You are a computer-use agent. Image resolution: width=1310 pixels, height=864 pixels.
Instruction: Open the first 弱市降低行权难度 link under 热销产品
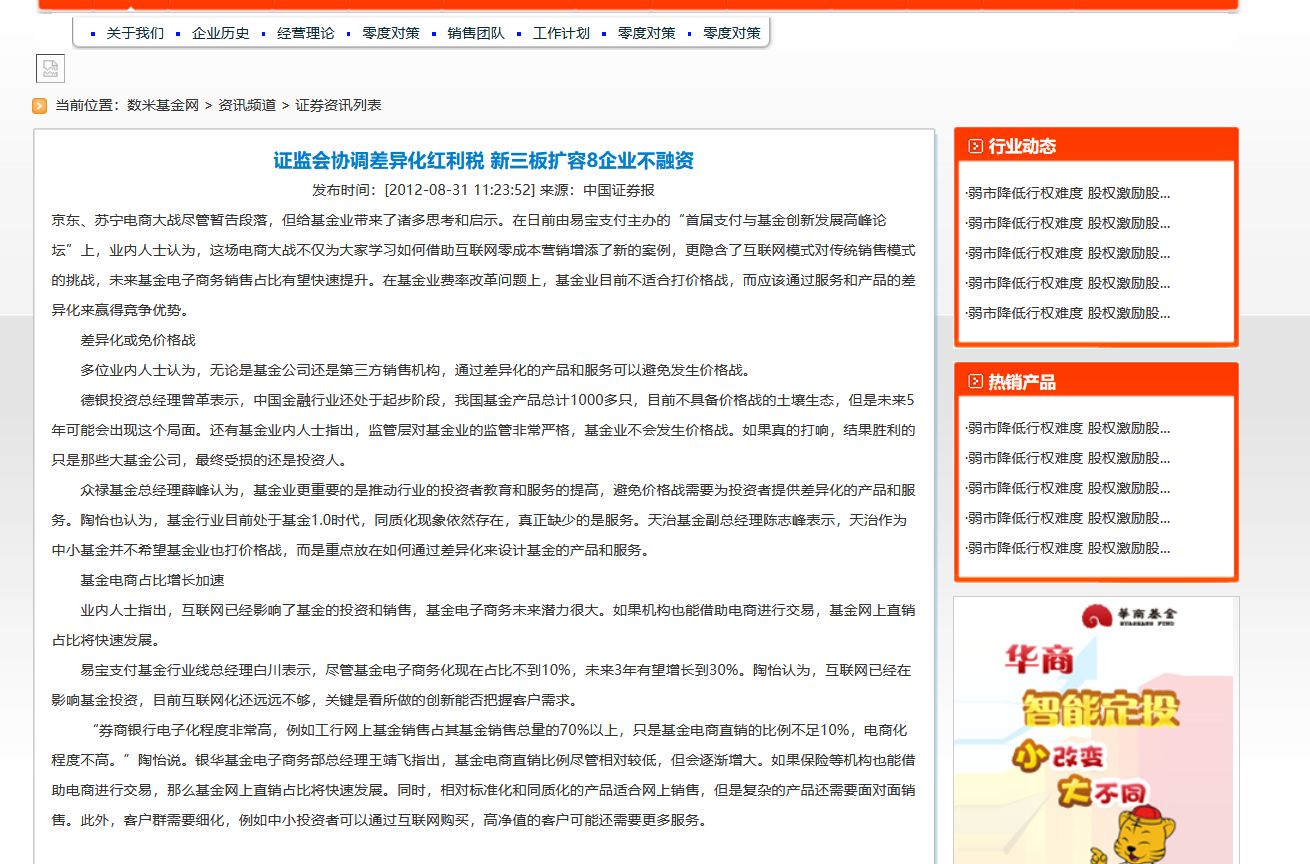(1067, 428)
